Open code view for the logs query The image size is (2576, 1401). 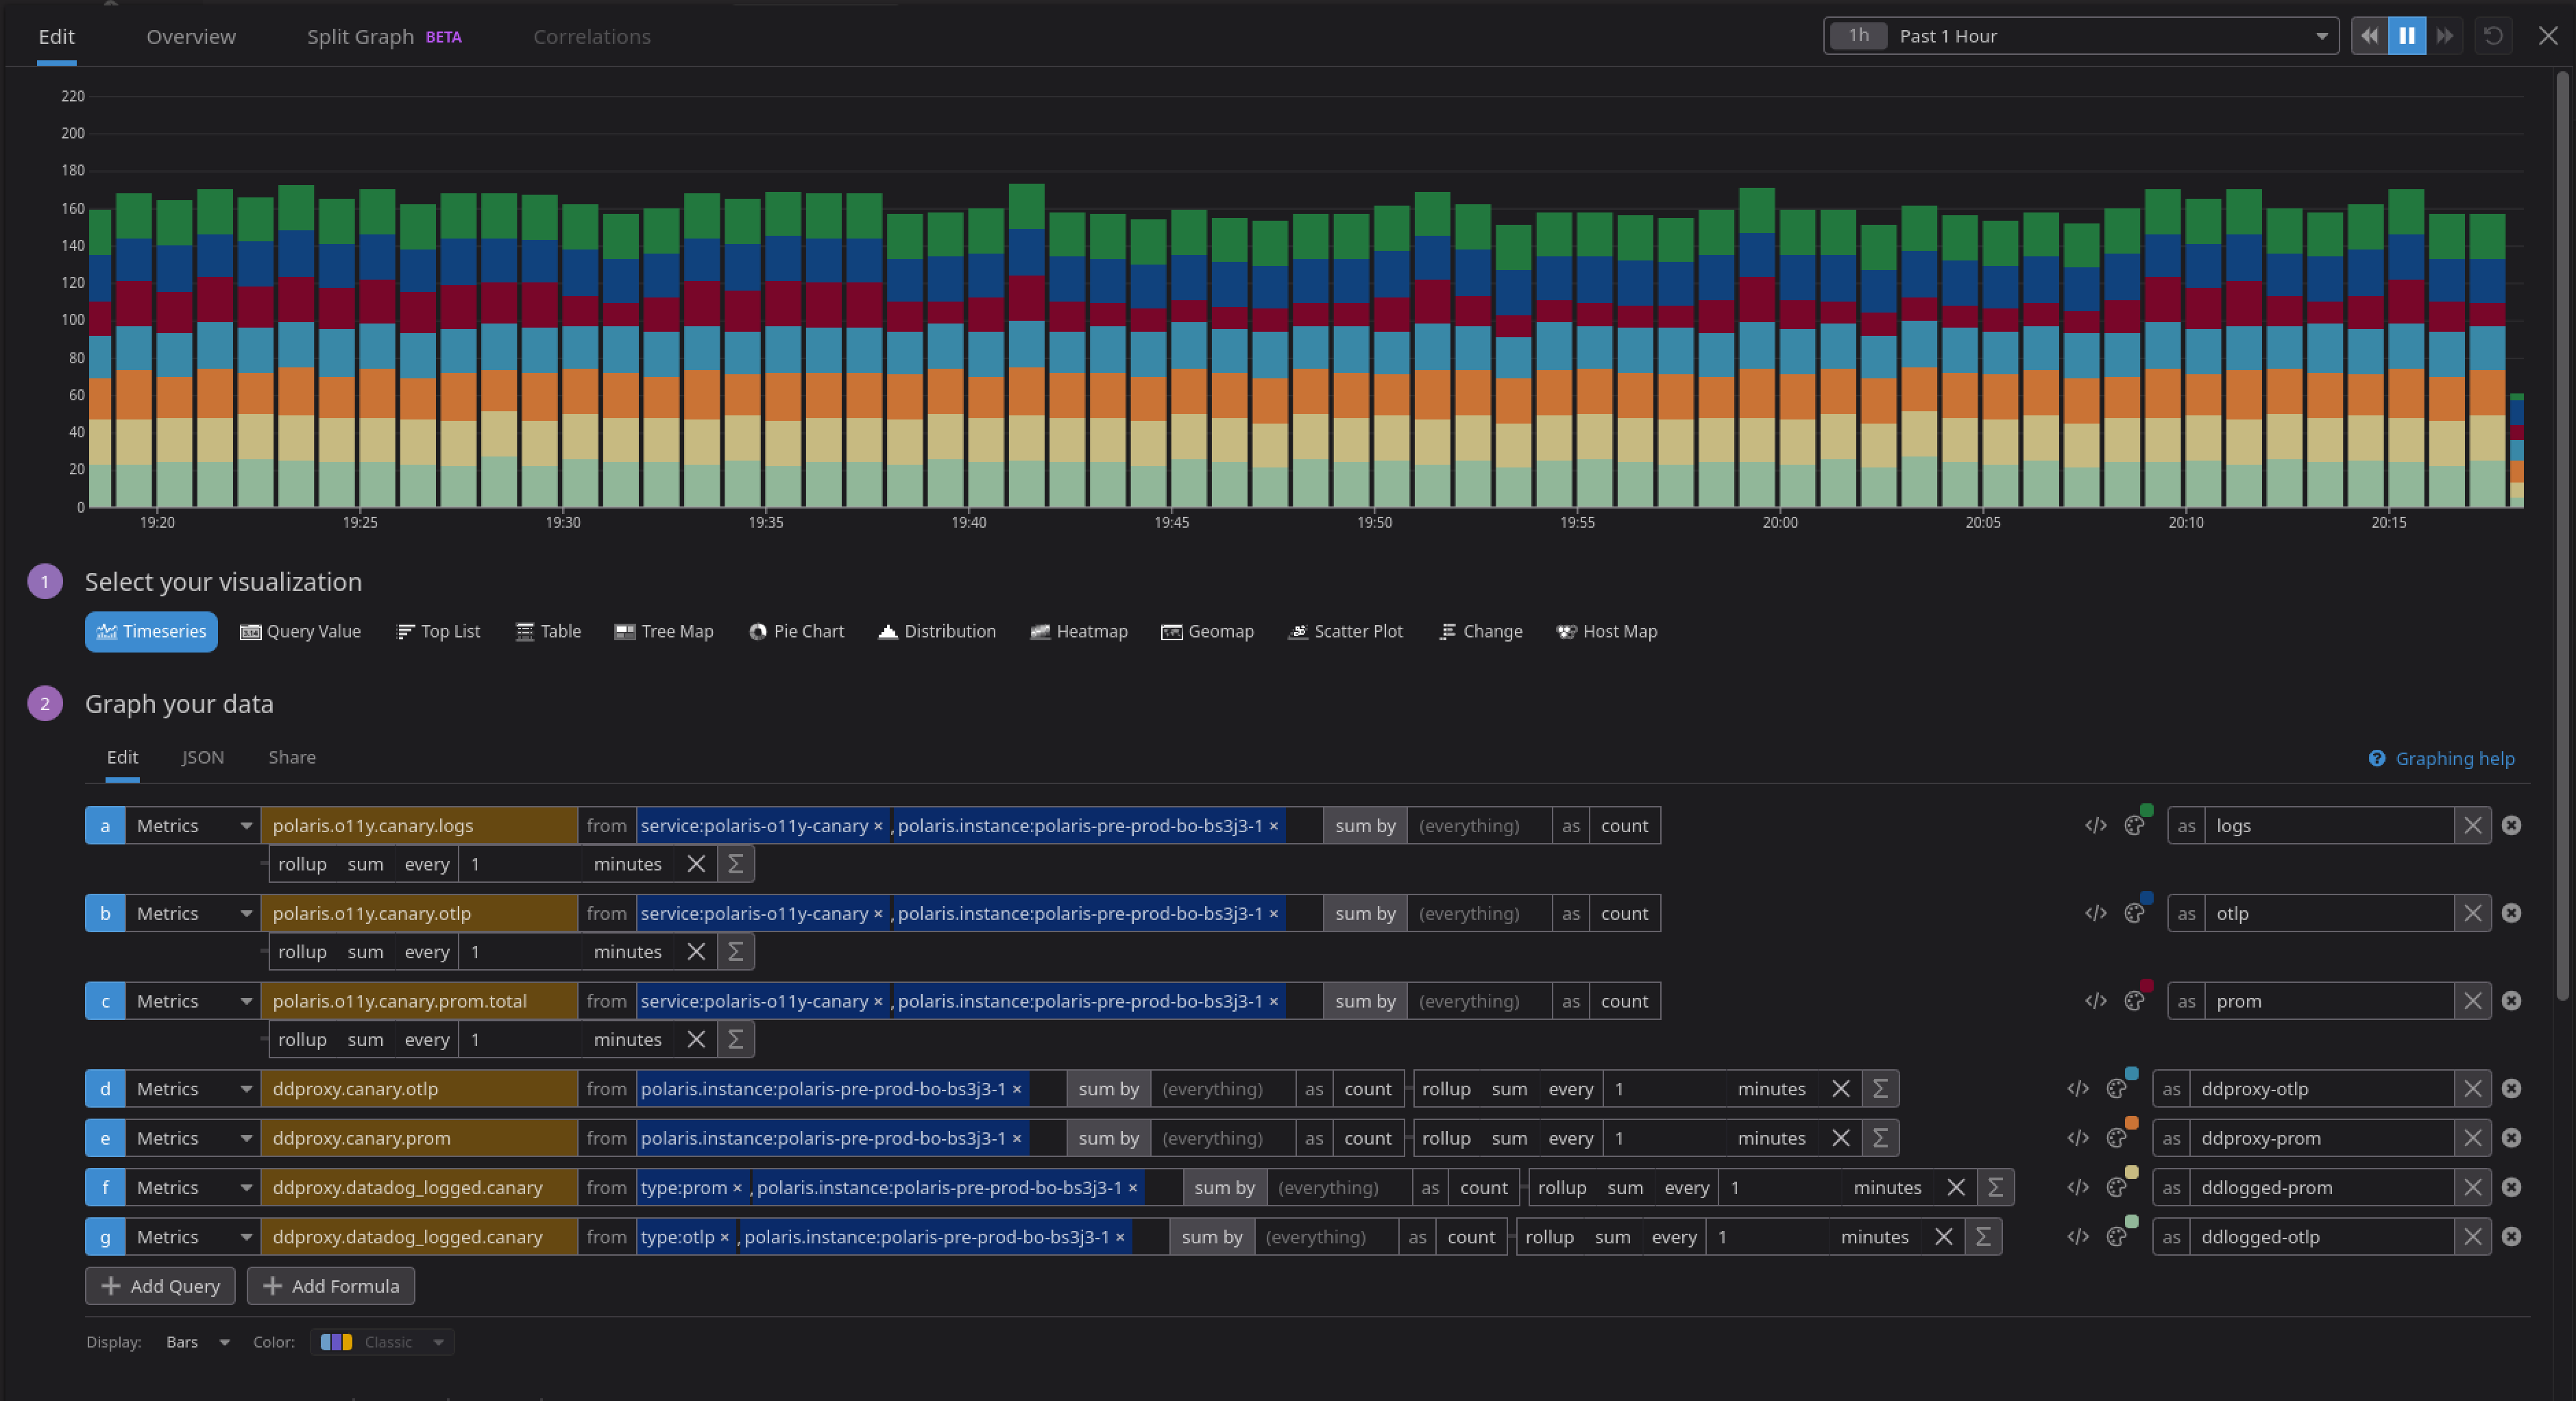[x=2095, y=825]
